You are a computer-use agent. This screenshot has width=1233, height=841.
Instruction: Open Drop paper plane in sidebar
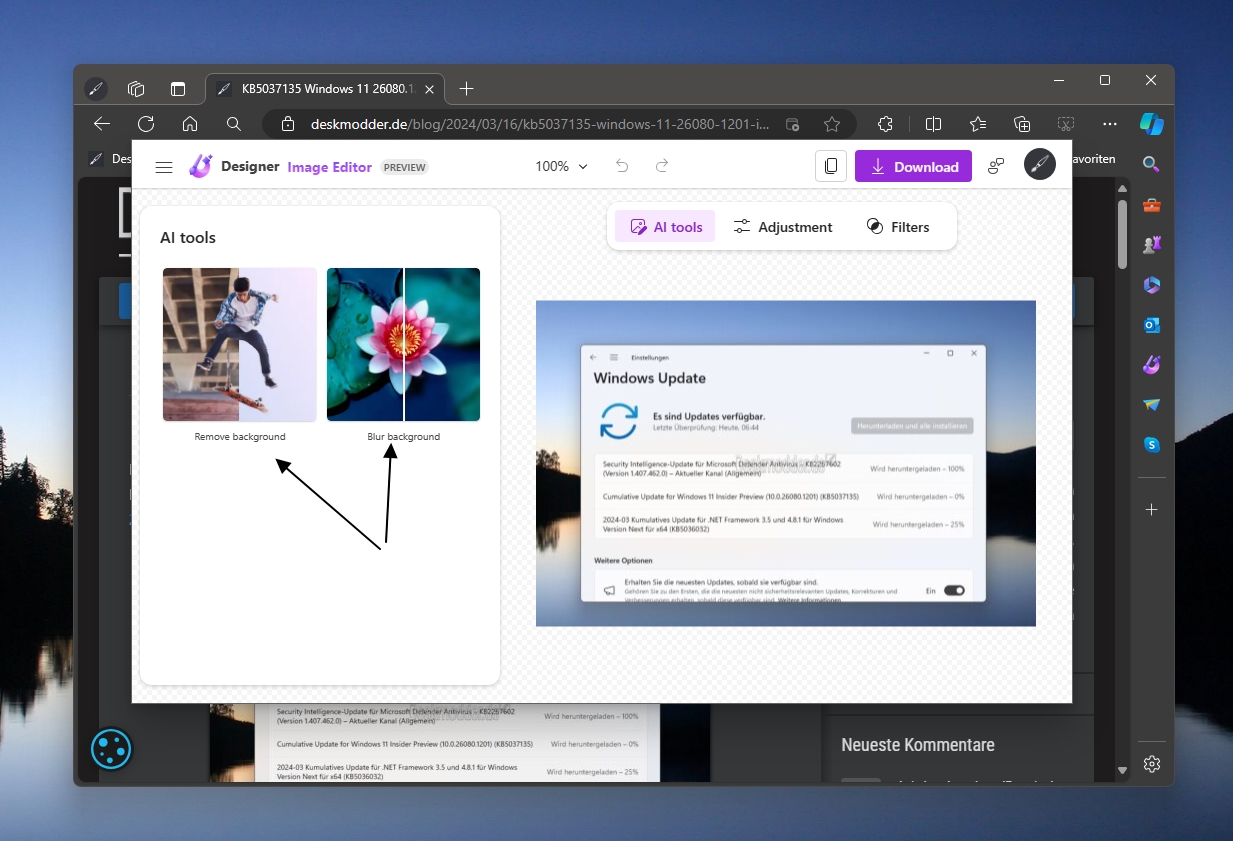click(x=1152, y=405)
